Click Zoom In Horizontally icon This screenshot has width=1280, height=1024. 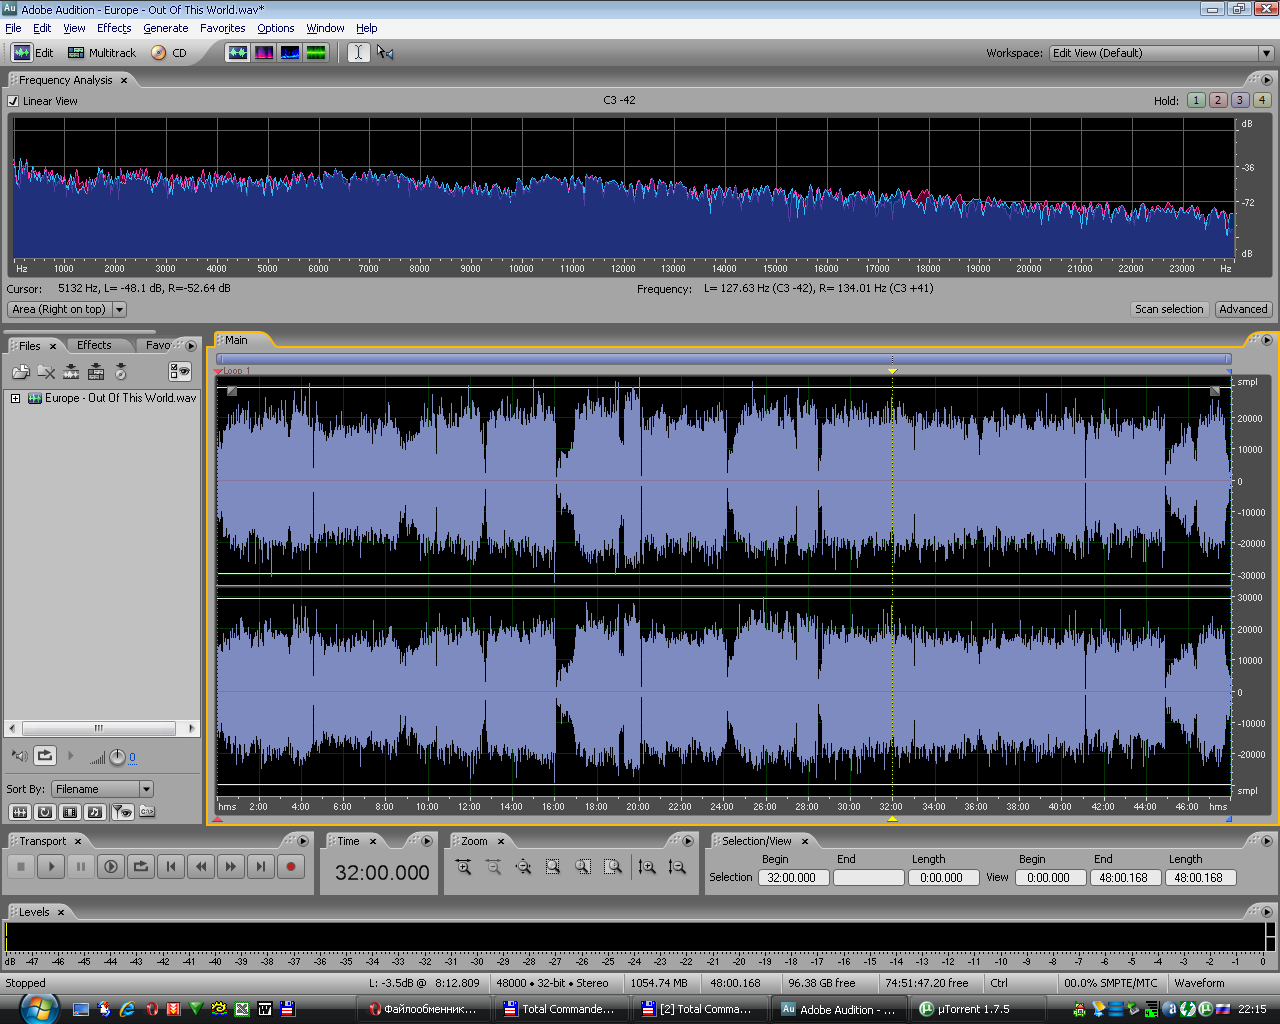tap(464, 867)
